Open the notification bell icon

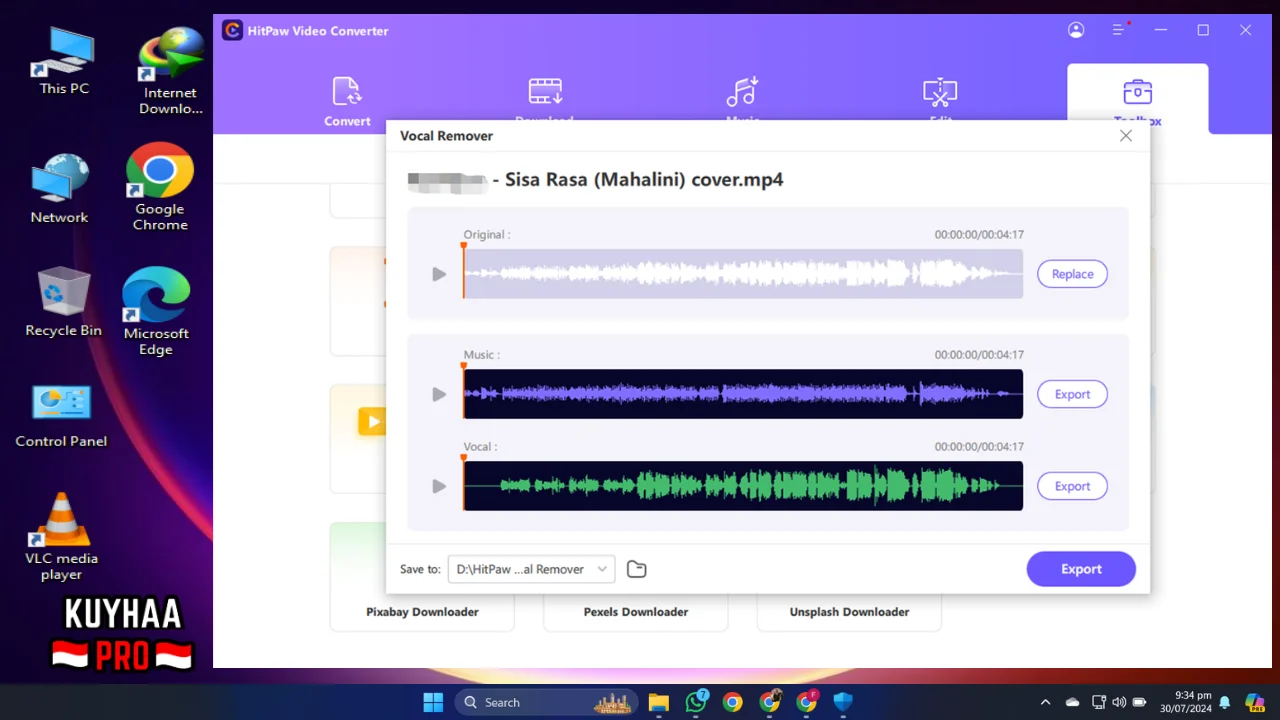(1225, 702)
